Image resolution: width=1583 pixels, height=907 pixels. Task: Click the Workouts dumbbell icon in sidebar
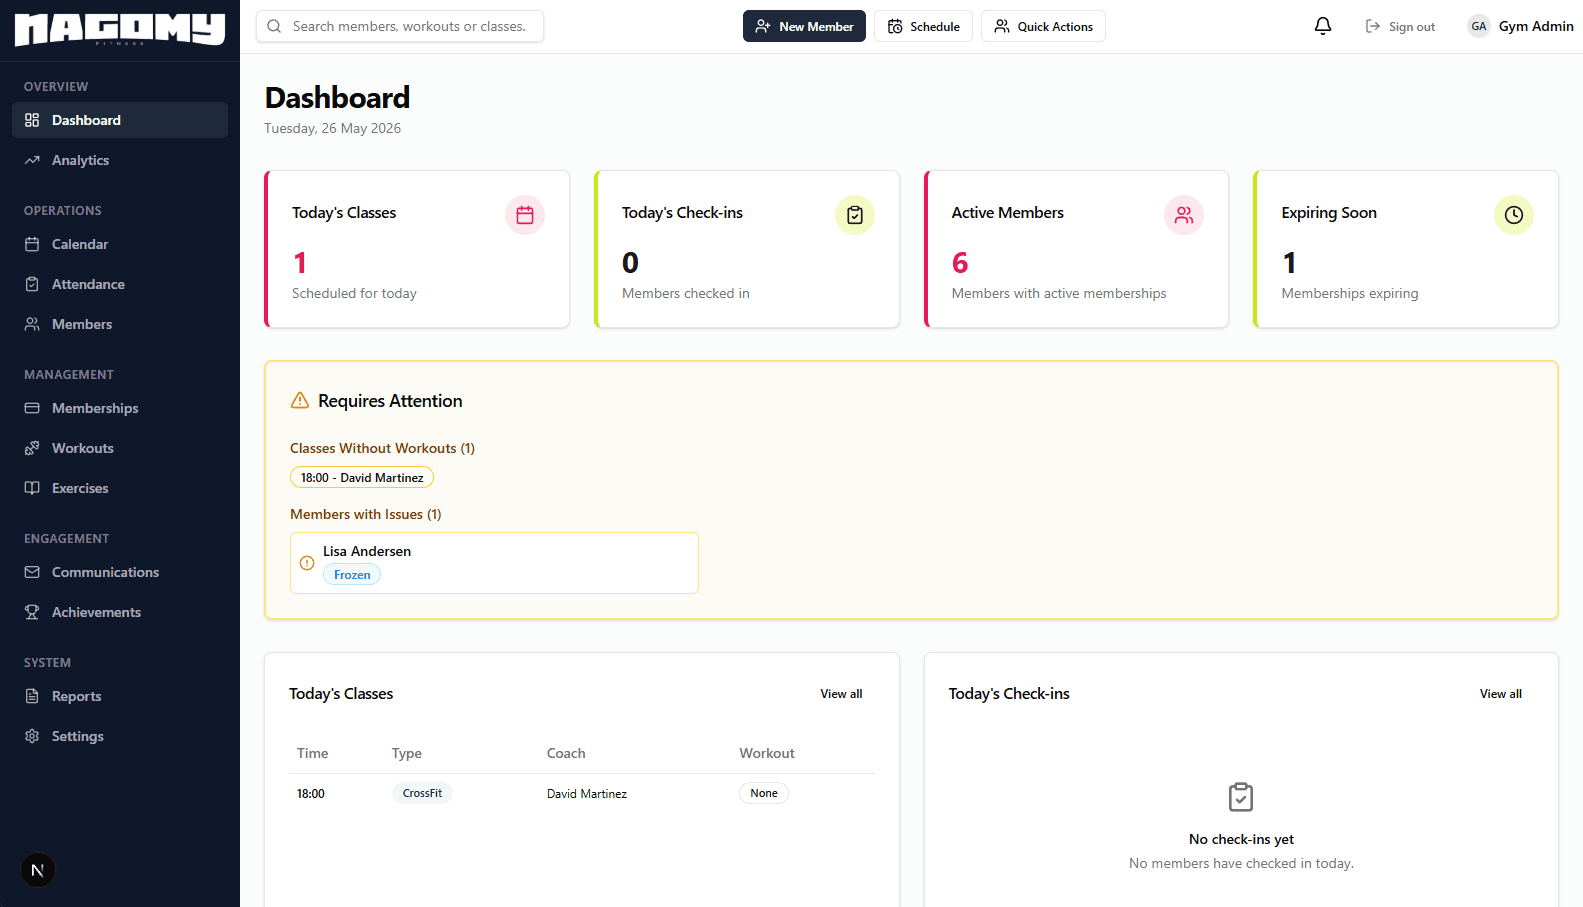pyautogui.click(x=32, y=448)
